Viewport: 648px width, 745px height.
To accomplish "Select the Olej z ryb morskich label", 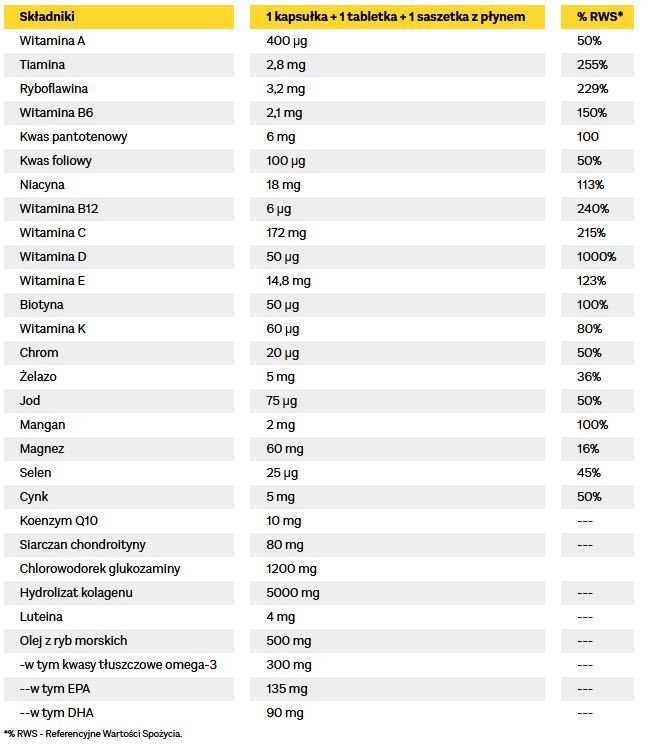I will [73, 641].
